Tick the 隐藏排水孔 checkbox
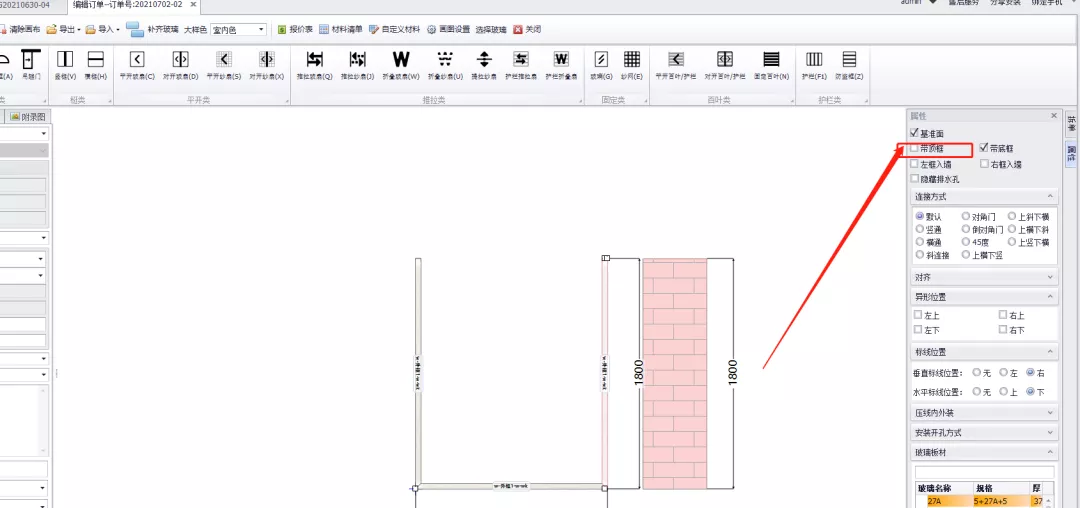This screenshot has width=1080, height=508. 915,178
